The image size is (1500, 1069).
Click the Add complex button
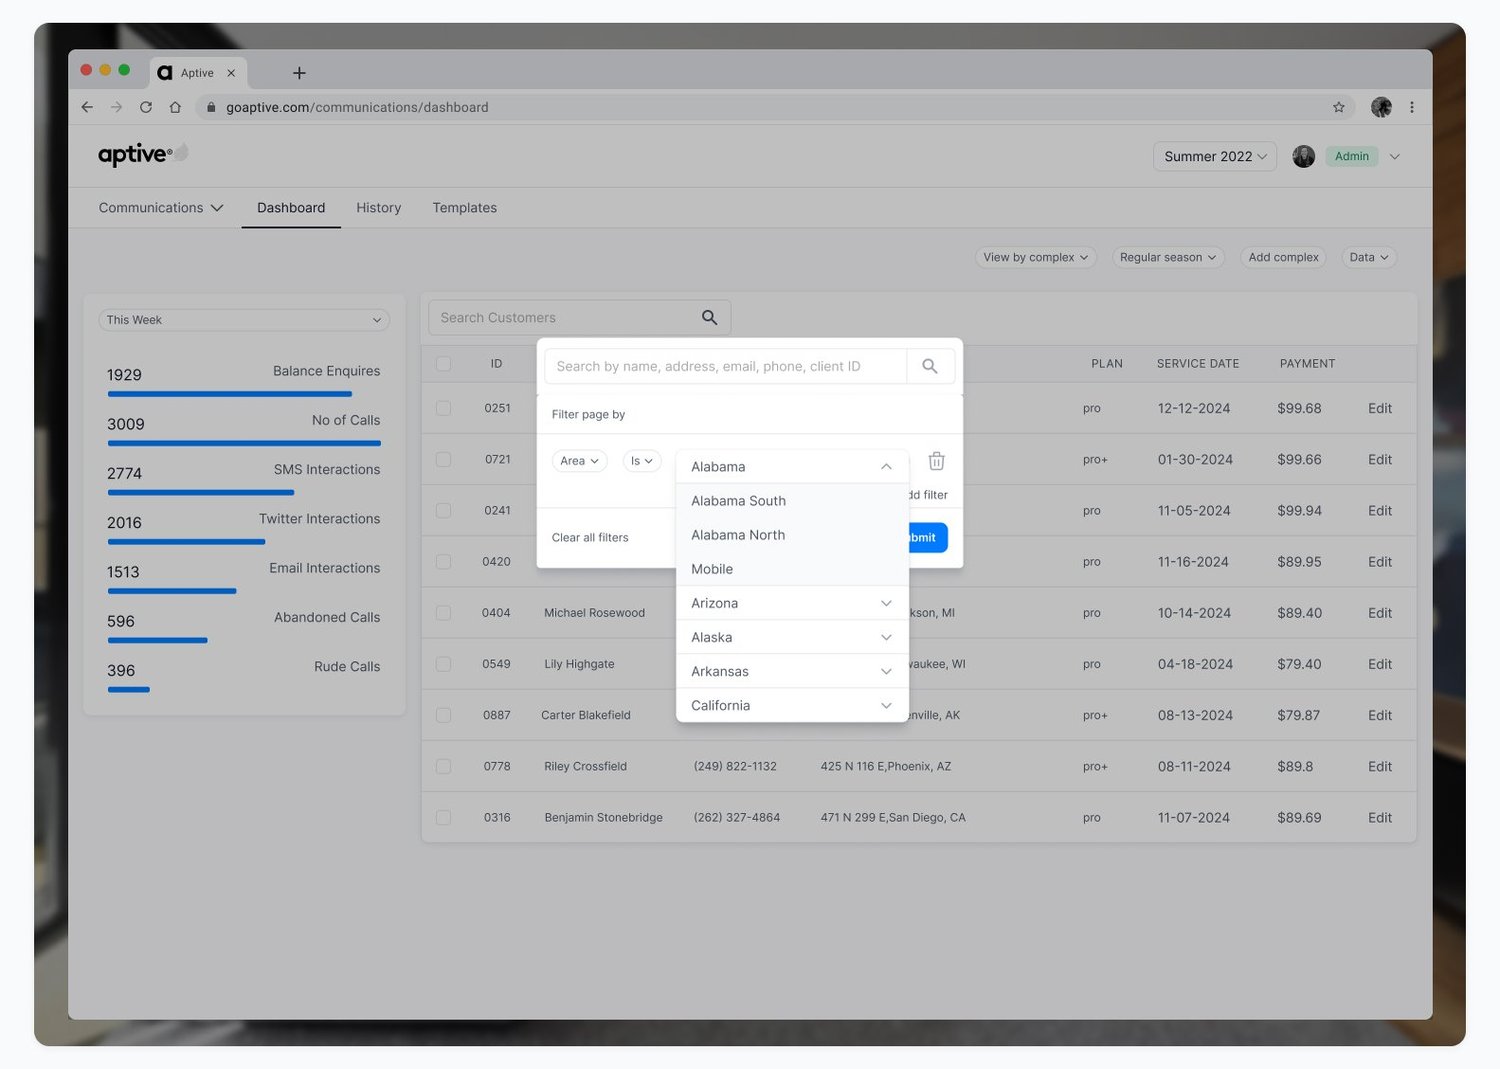coord(1283,257)
